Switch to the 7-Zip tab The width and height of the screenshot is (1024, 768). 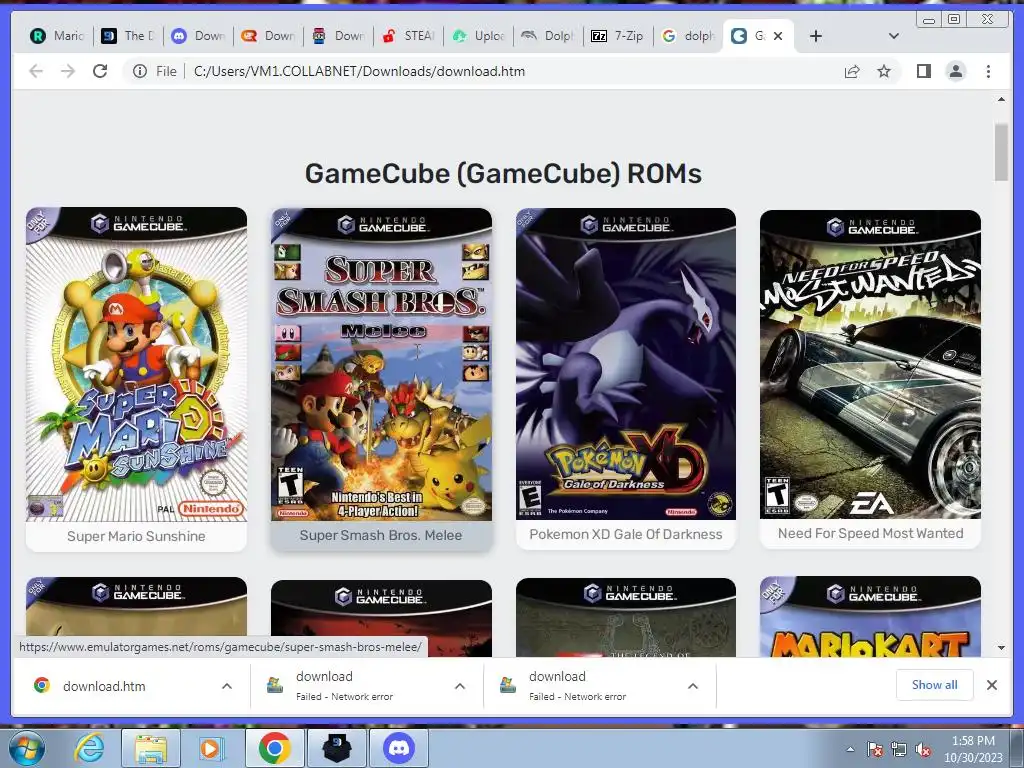[x=618, y=36]
